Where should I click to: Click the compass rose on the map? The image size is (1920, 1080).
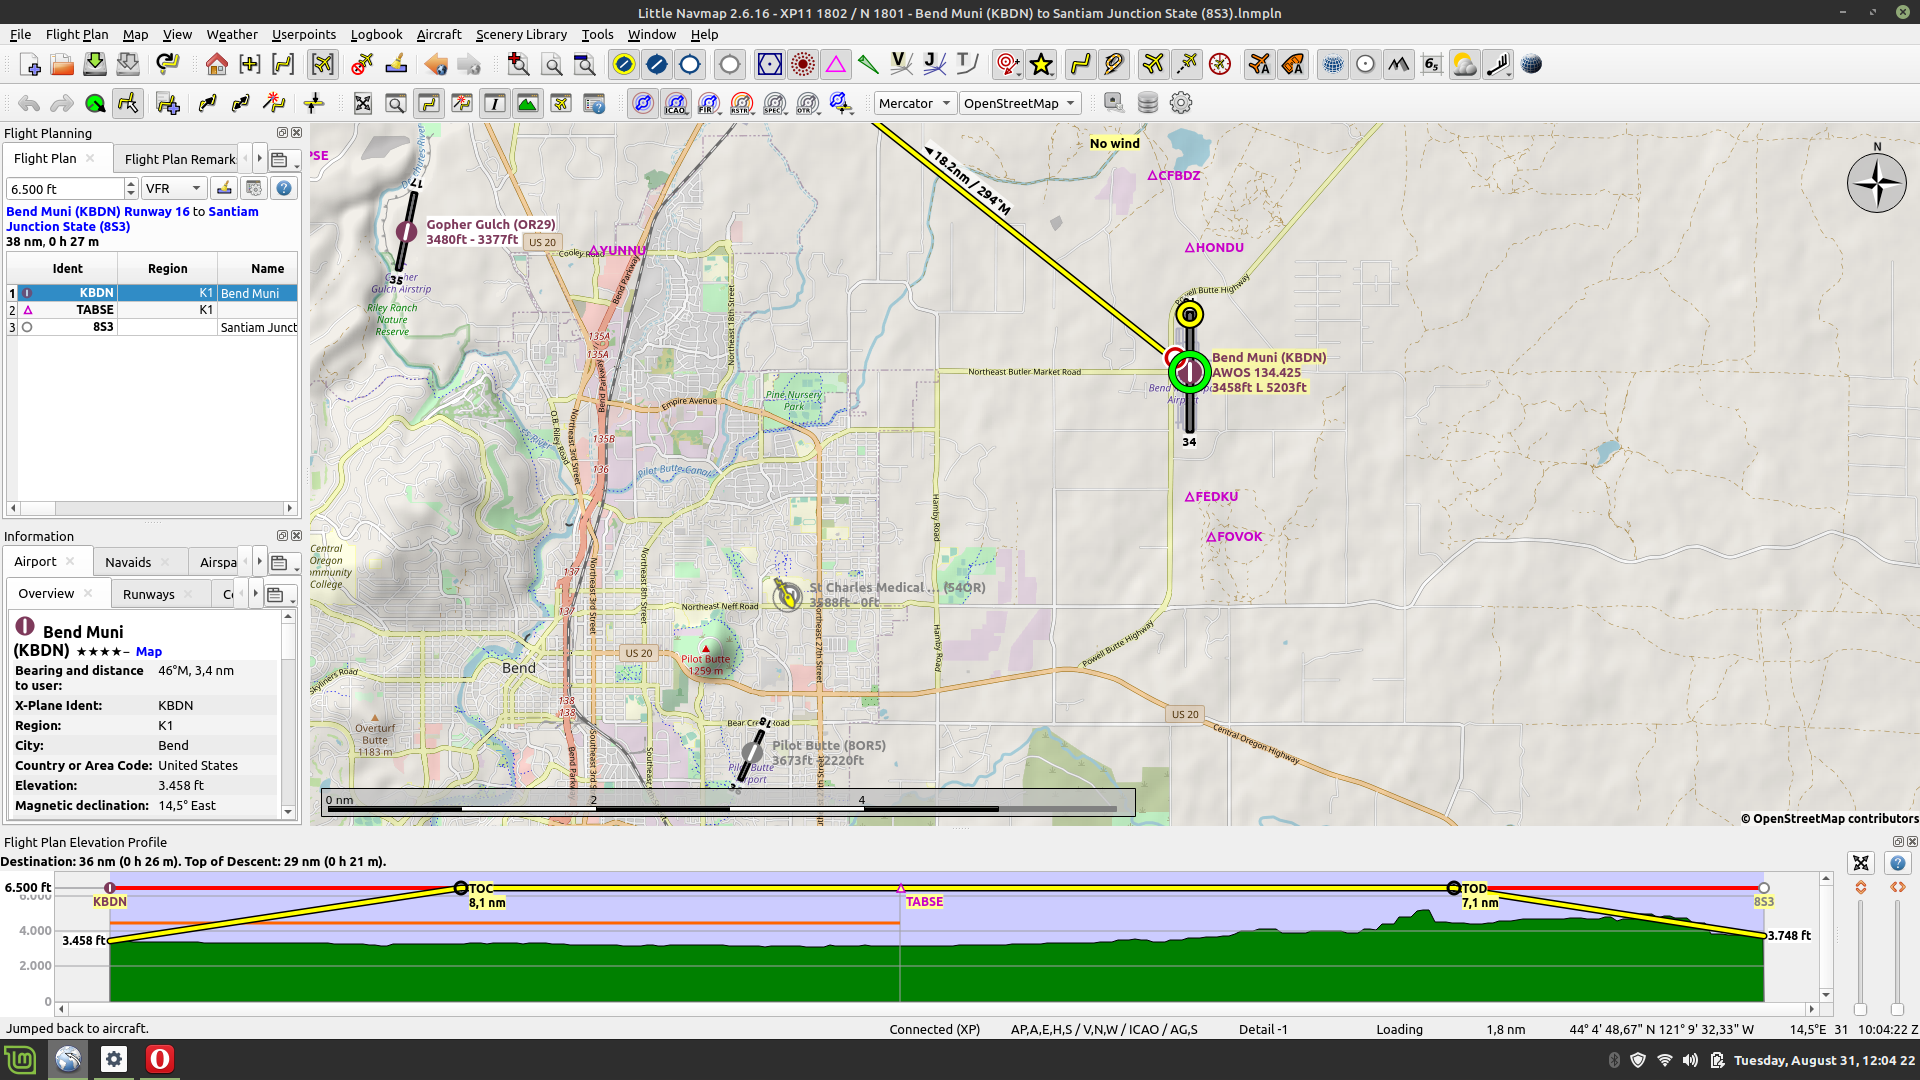click(1876, 183)
